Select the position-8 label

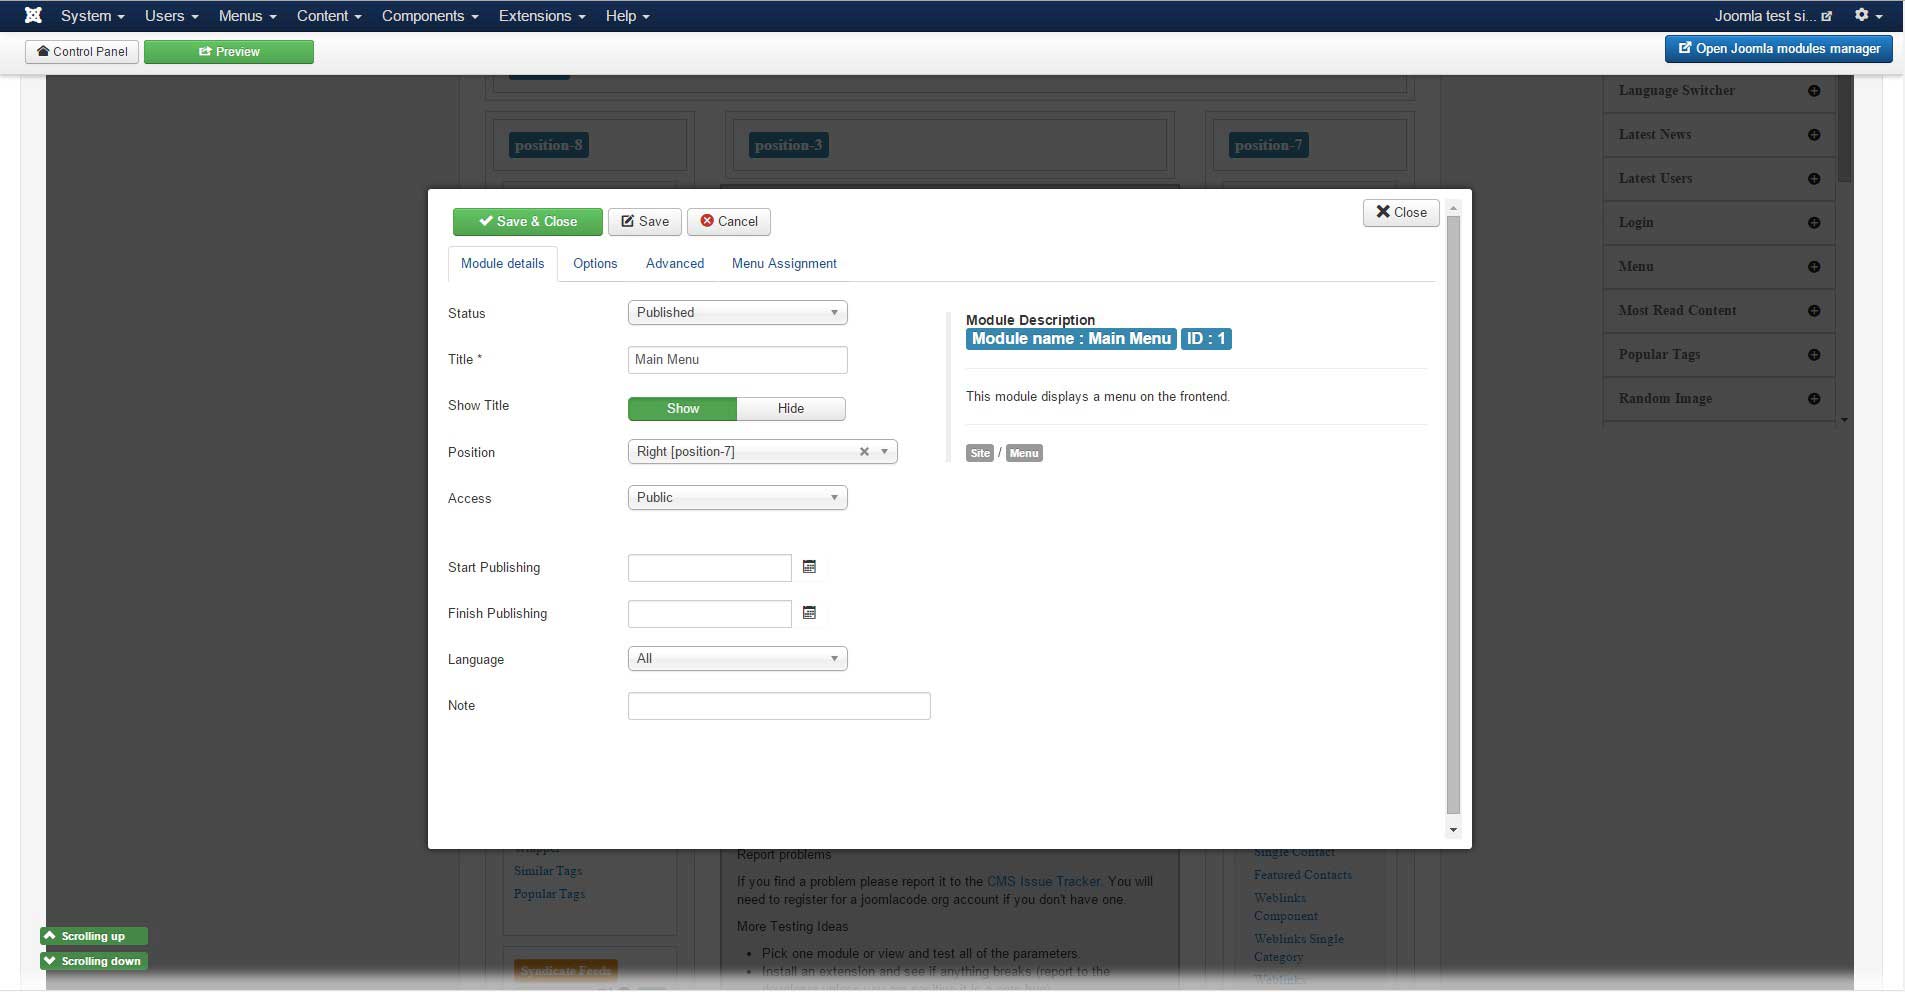(549, 145)
